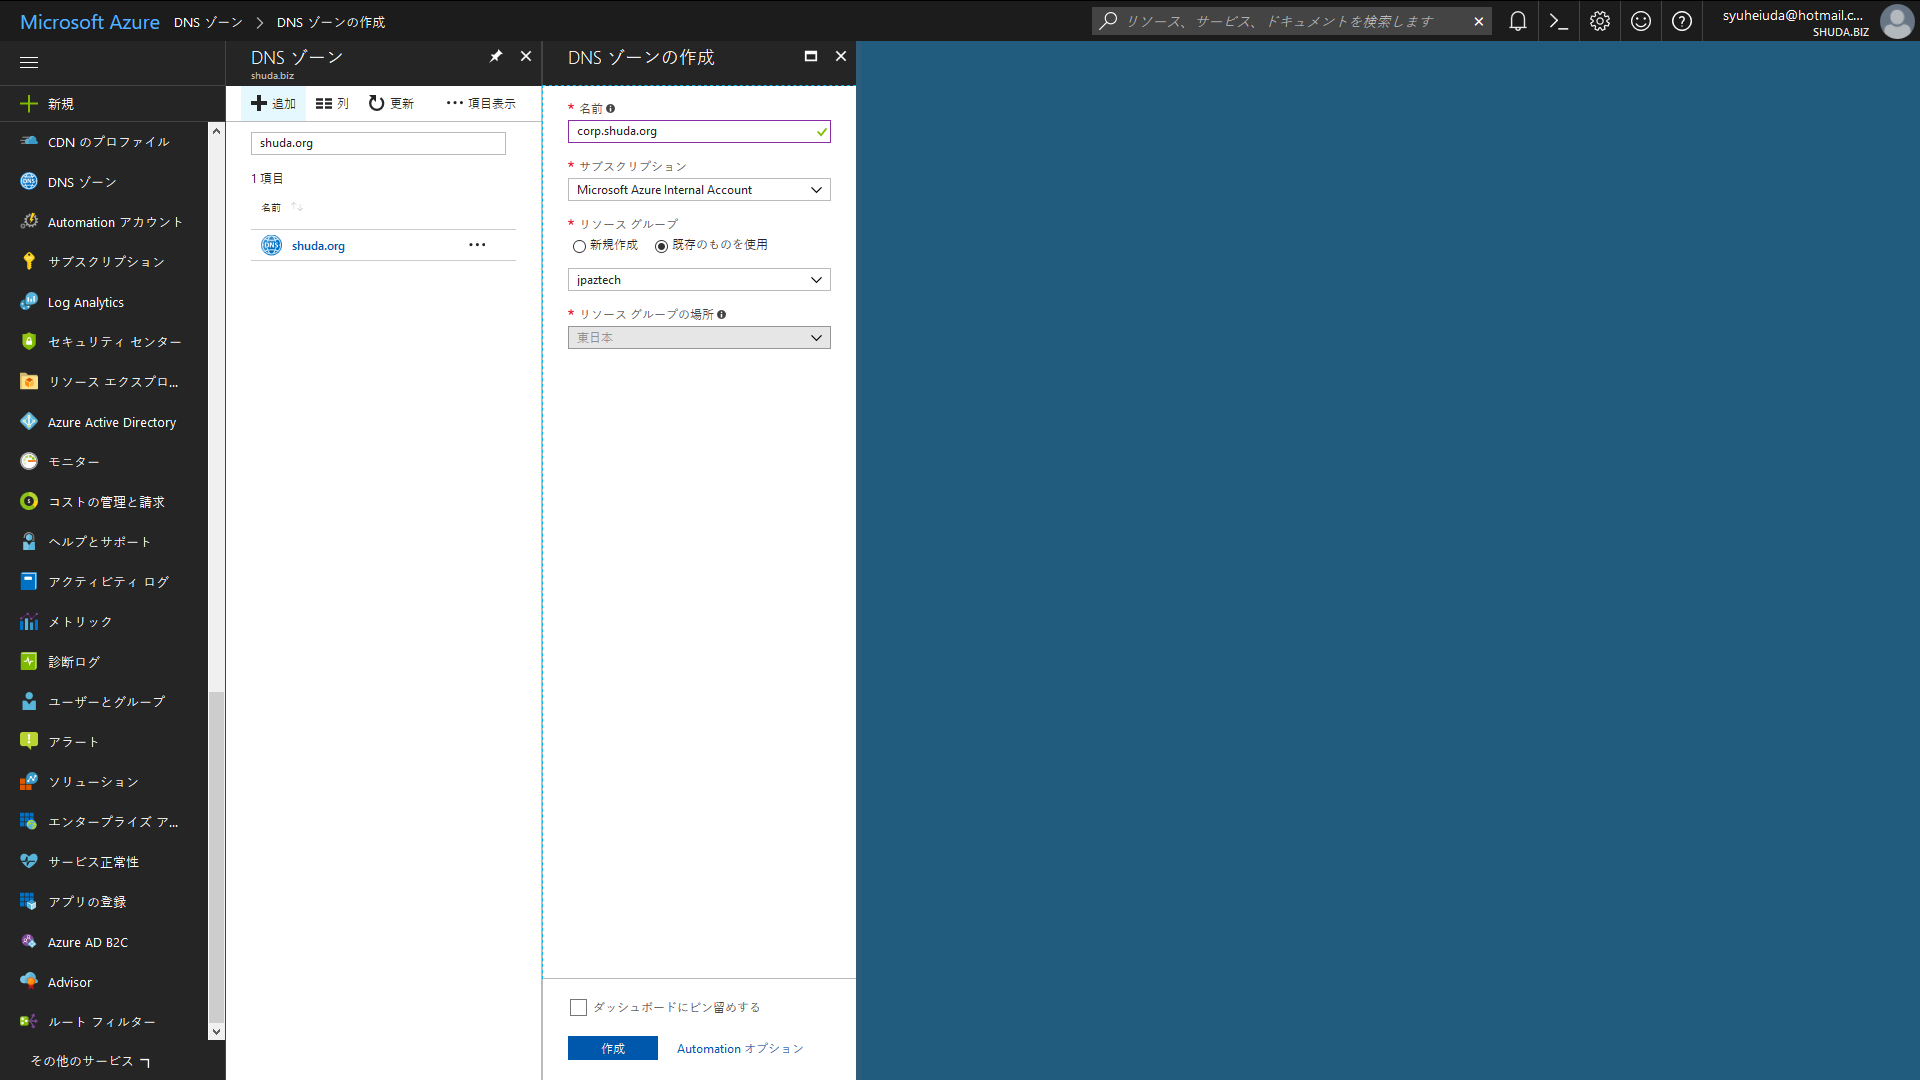Open notifications bell in top bar

[x=1517, y=21]
